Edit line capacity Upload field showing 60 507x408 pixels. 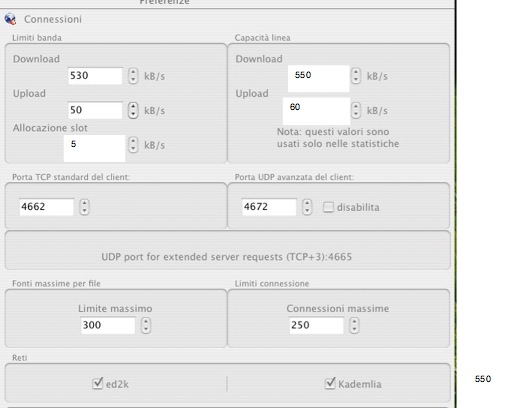click(316, 111)
